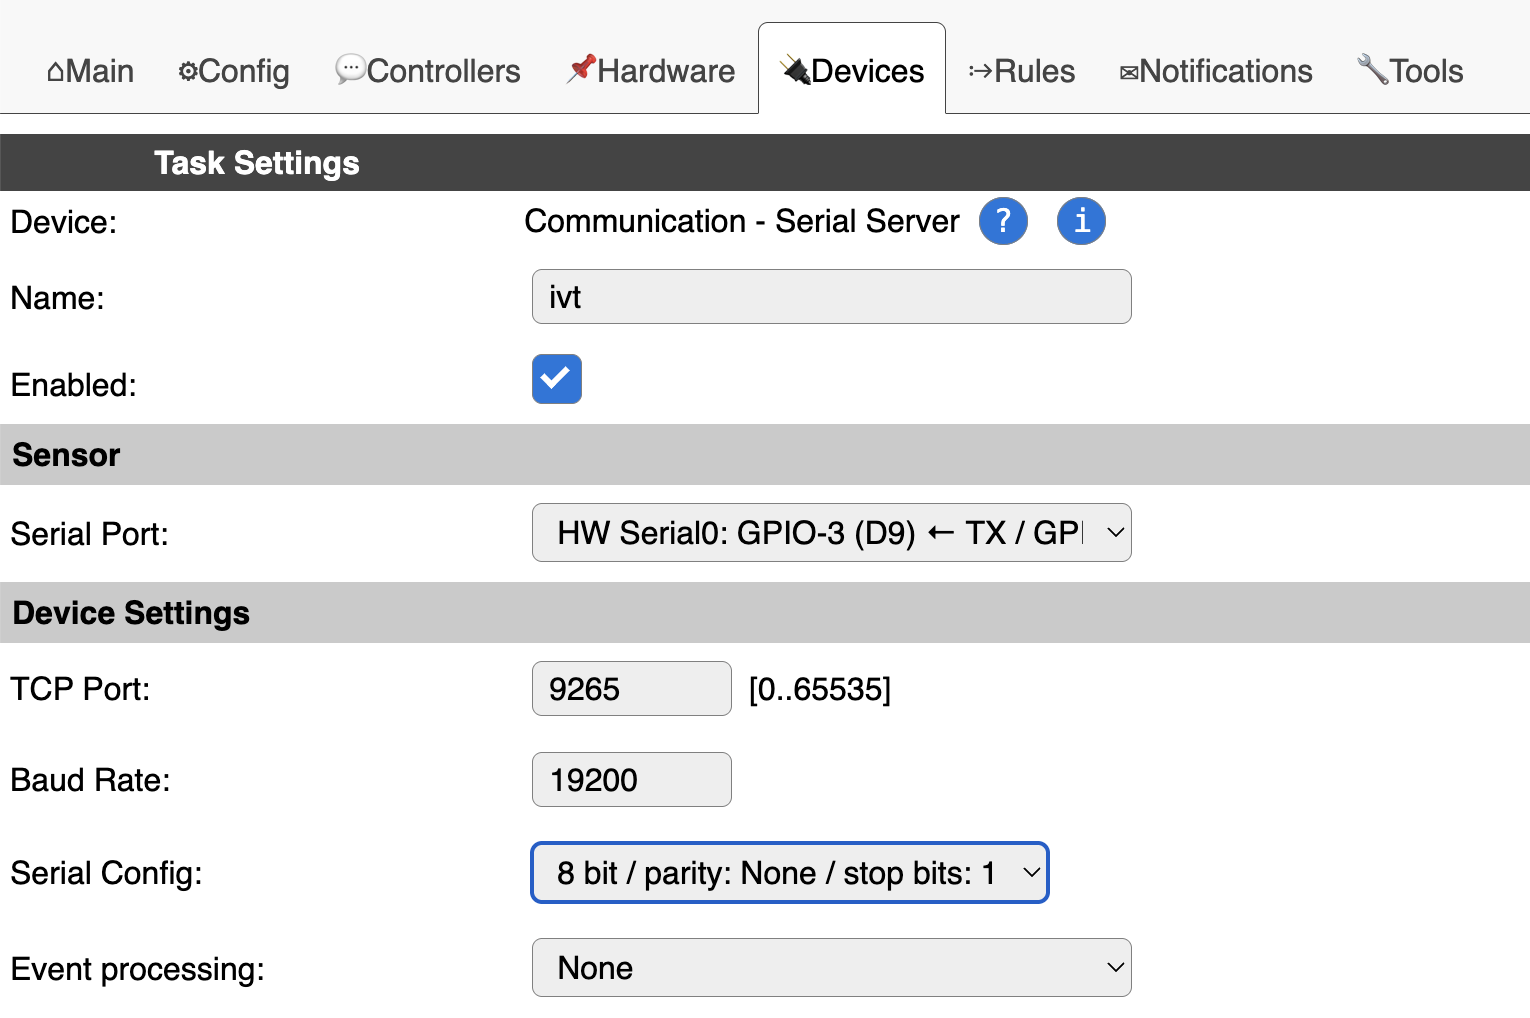Click the blue info icon

click(1081, 221)
